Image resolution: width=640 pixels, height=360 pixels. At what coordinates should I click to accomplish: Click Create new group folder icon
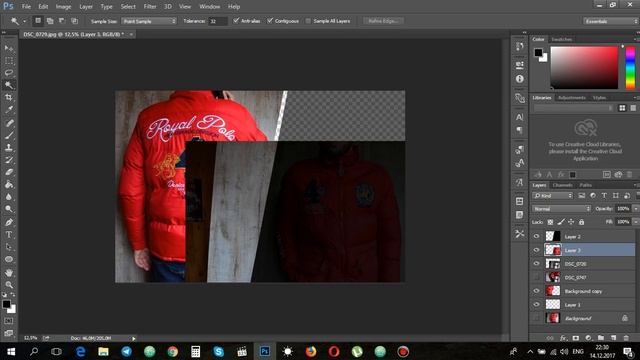click(x=600, y=338)
